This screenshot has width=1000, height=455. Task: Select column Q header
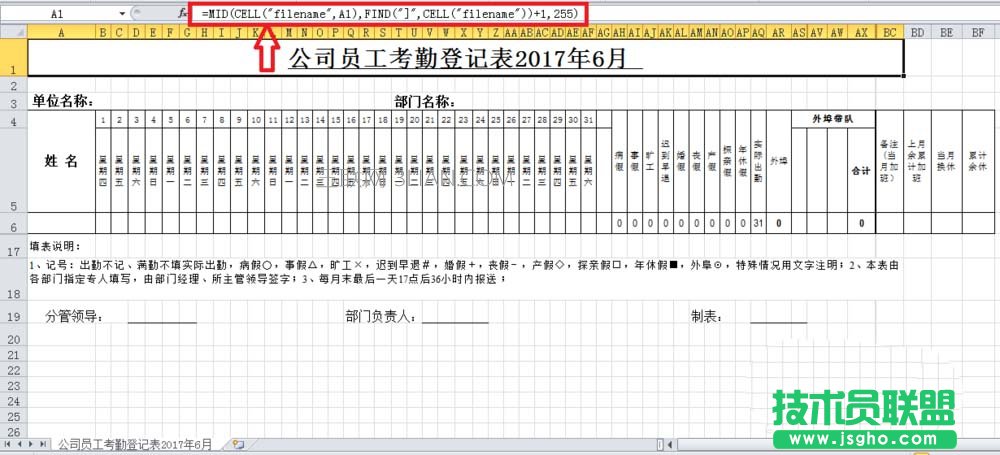(349, 32)
